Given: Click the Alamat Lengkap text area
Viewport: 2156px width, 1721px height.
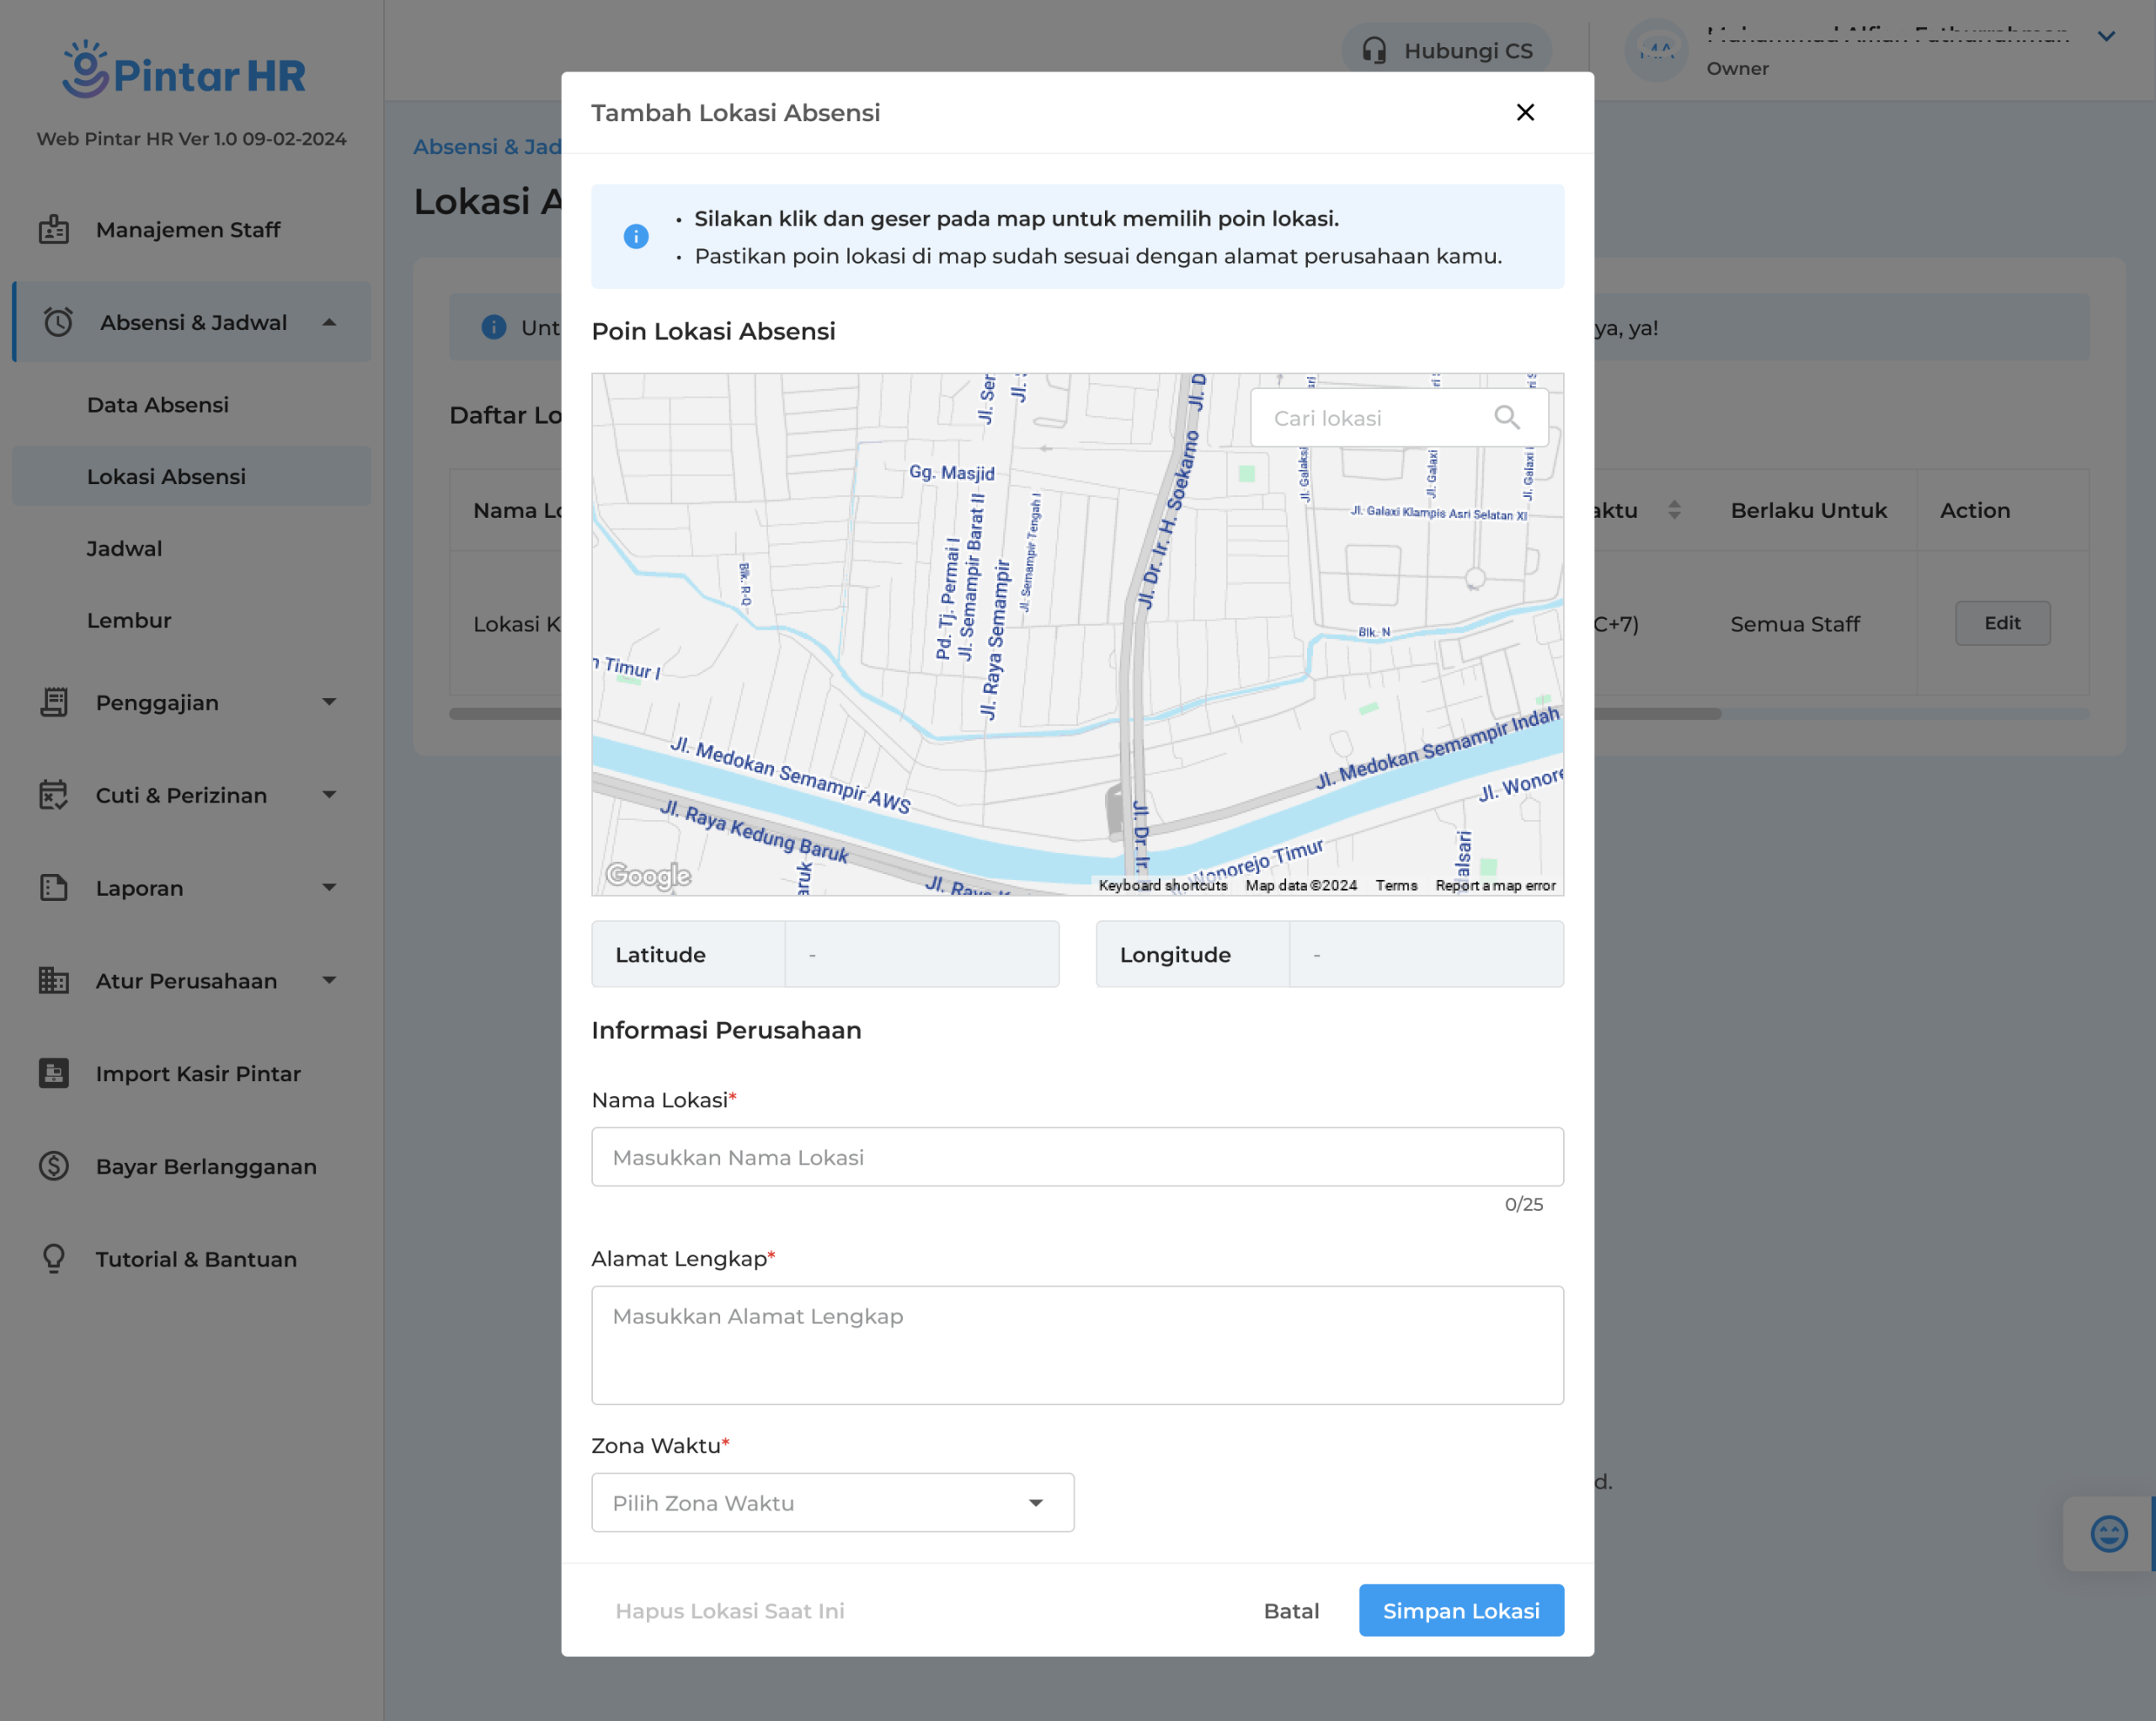Looking at the screenshot, I should (x=1077, y=1345).
